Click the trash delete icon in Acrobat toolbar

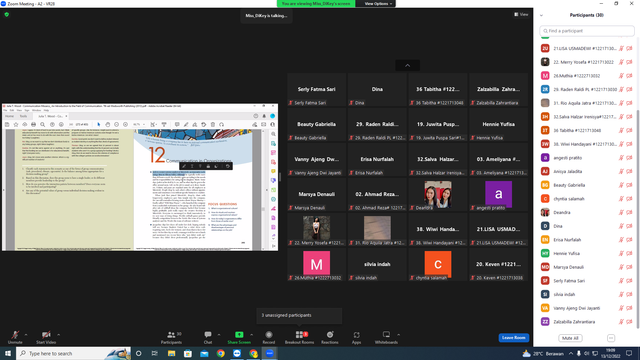point(213,124)
